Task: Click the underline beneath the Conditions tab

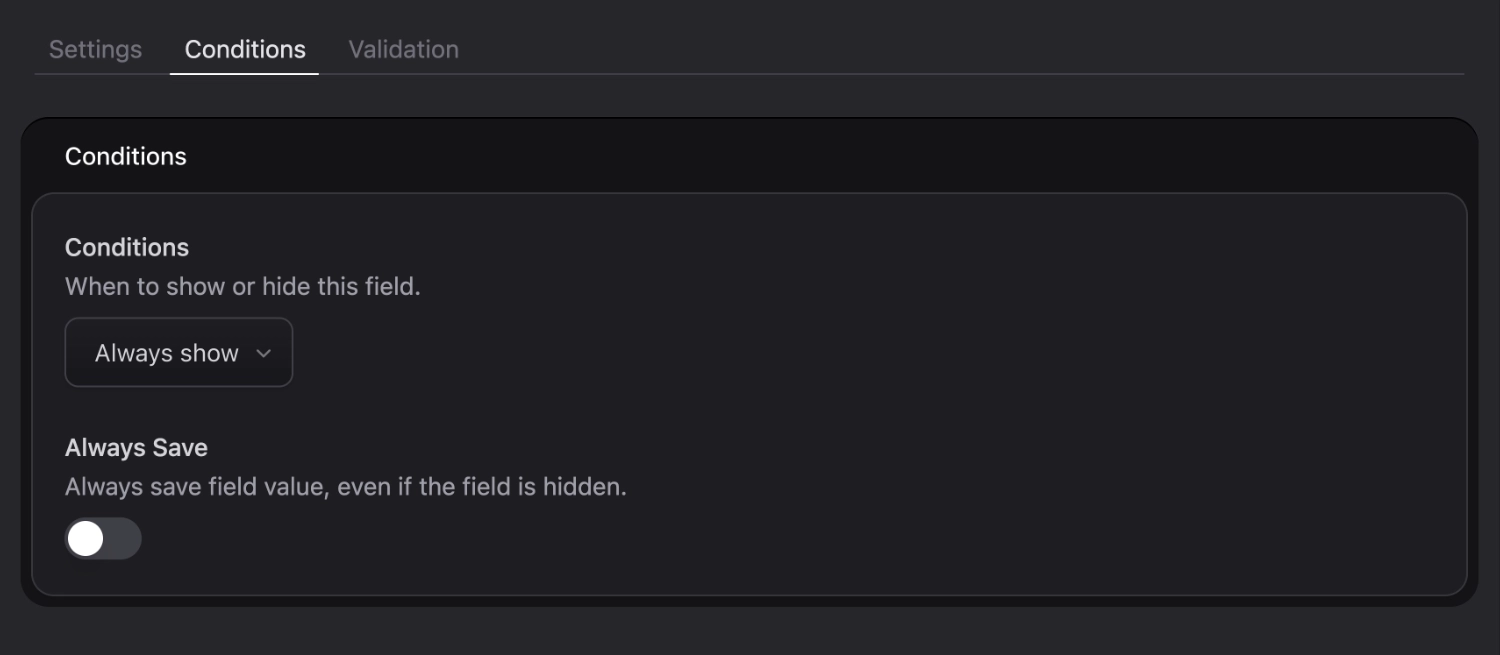Action: (244, 74)
